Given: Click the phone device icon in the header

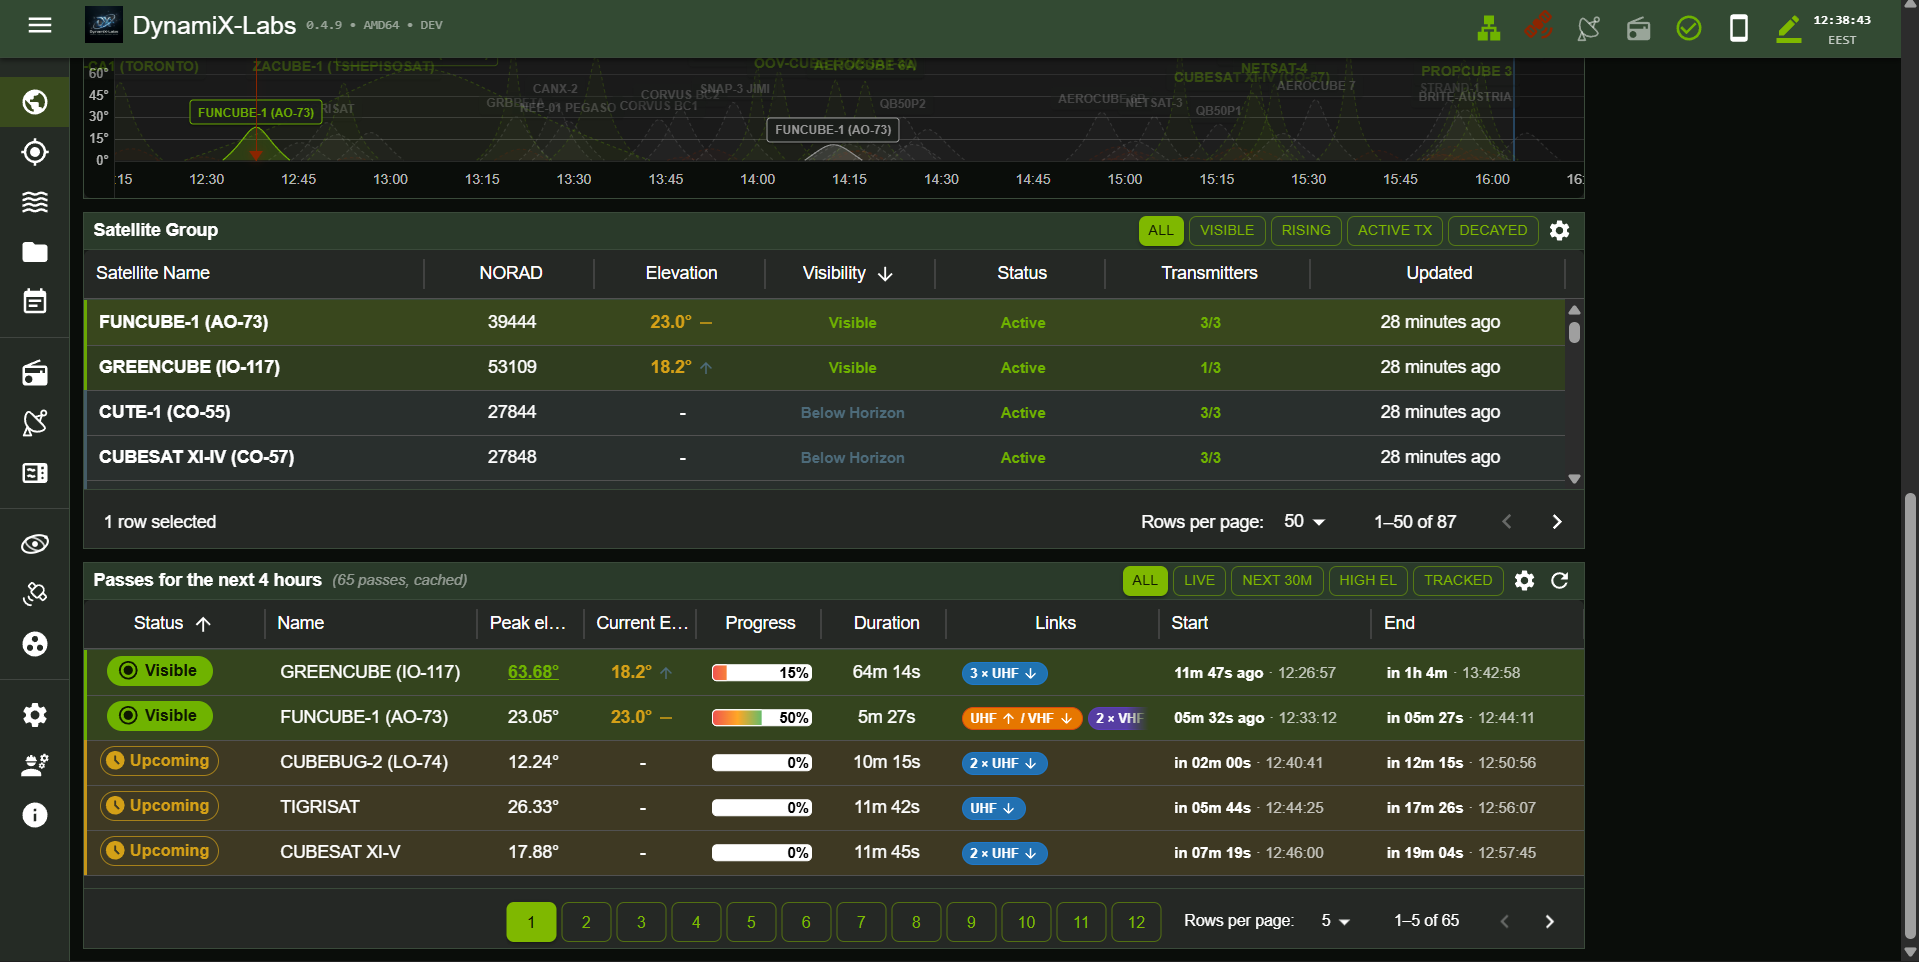Looking at the screenshot, I should (x=1739, y=28).
